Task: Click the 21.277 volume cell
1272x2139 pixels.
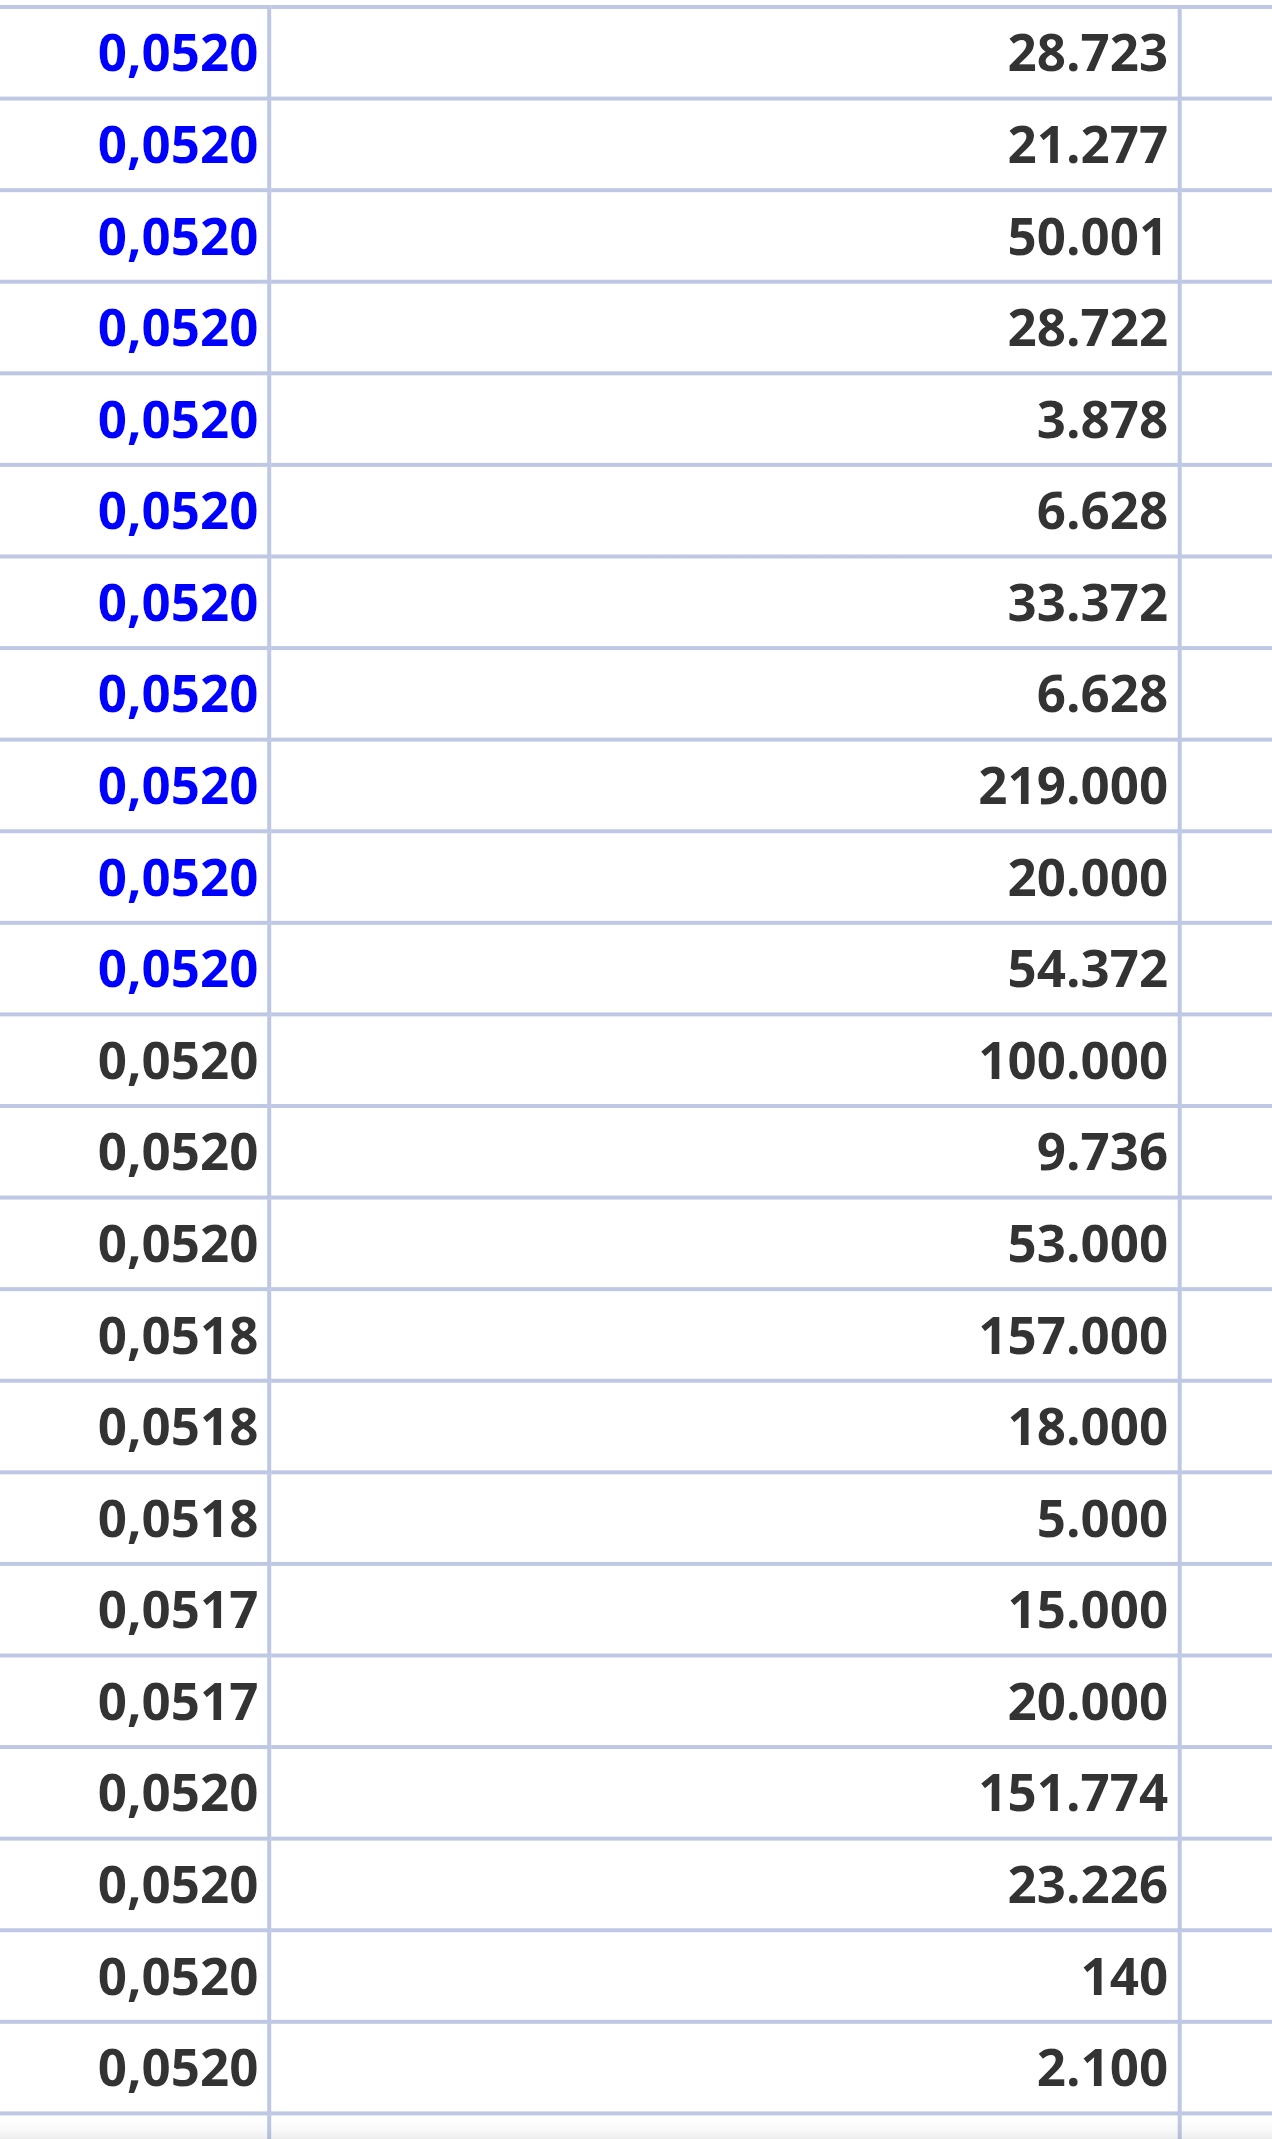Action: [x=725, y=145]
